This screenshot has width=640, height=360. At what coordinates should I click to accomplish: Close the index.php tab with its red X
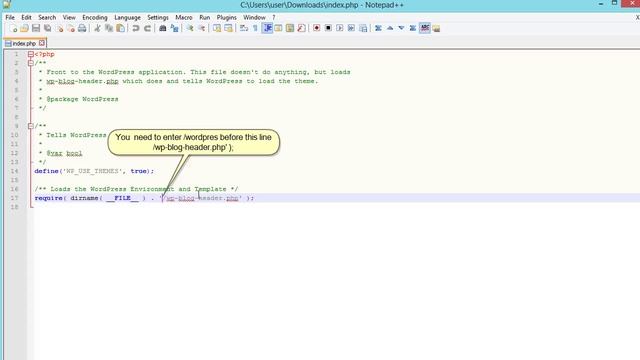tap(42, 43)
